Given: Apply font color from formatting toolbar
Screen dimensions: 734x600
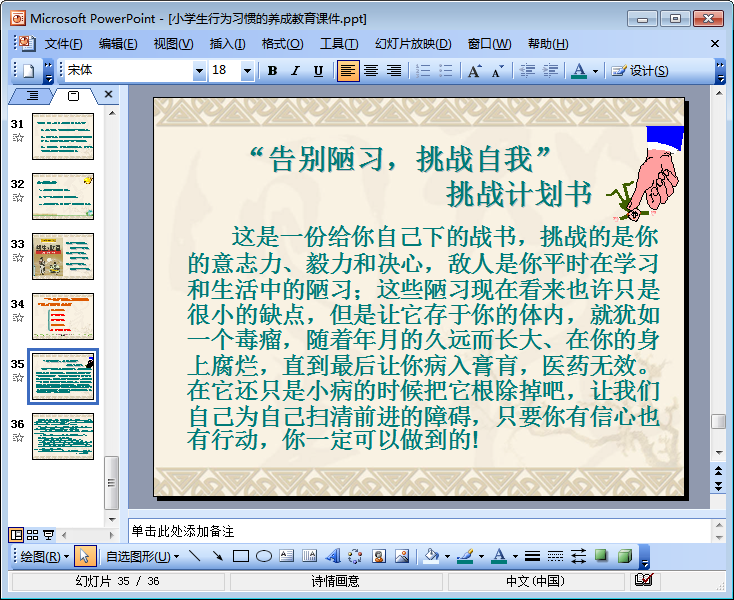Looking at the screenshot, I should point(579,71).
